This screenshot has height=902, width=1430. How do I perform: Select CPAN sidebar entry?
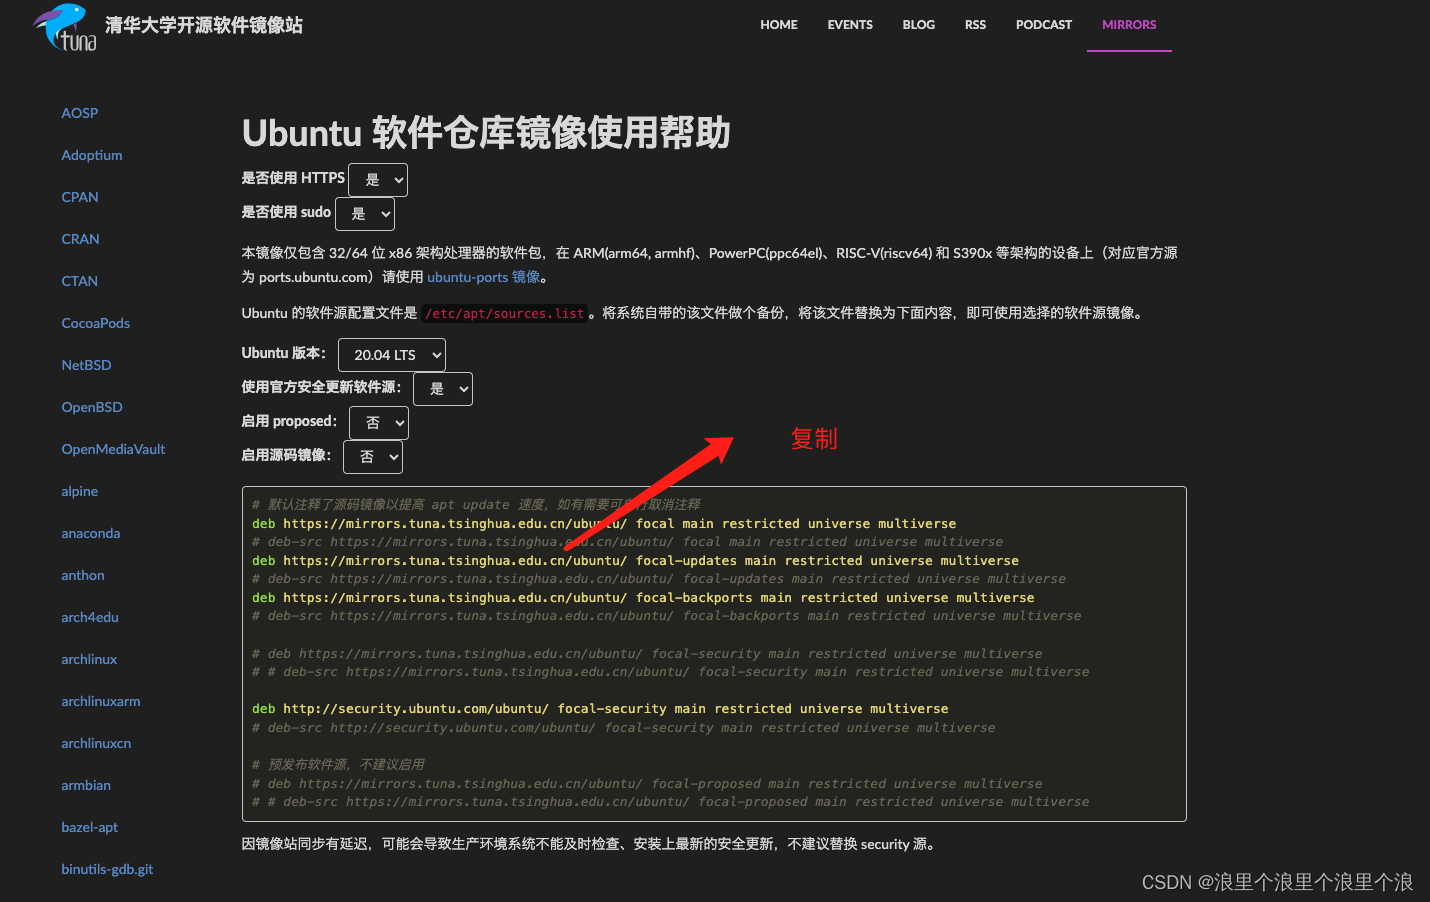[x=80, y=197]
